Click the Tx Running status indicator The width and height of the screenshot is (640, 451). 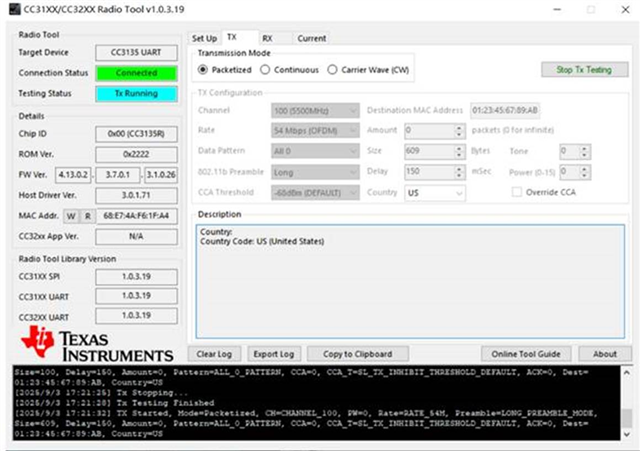pos(136,93)
